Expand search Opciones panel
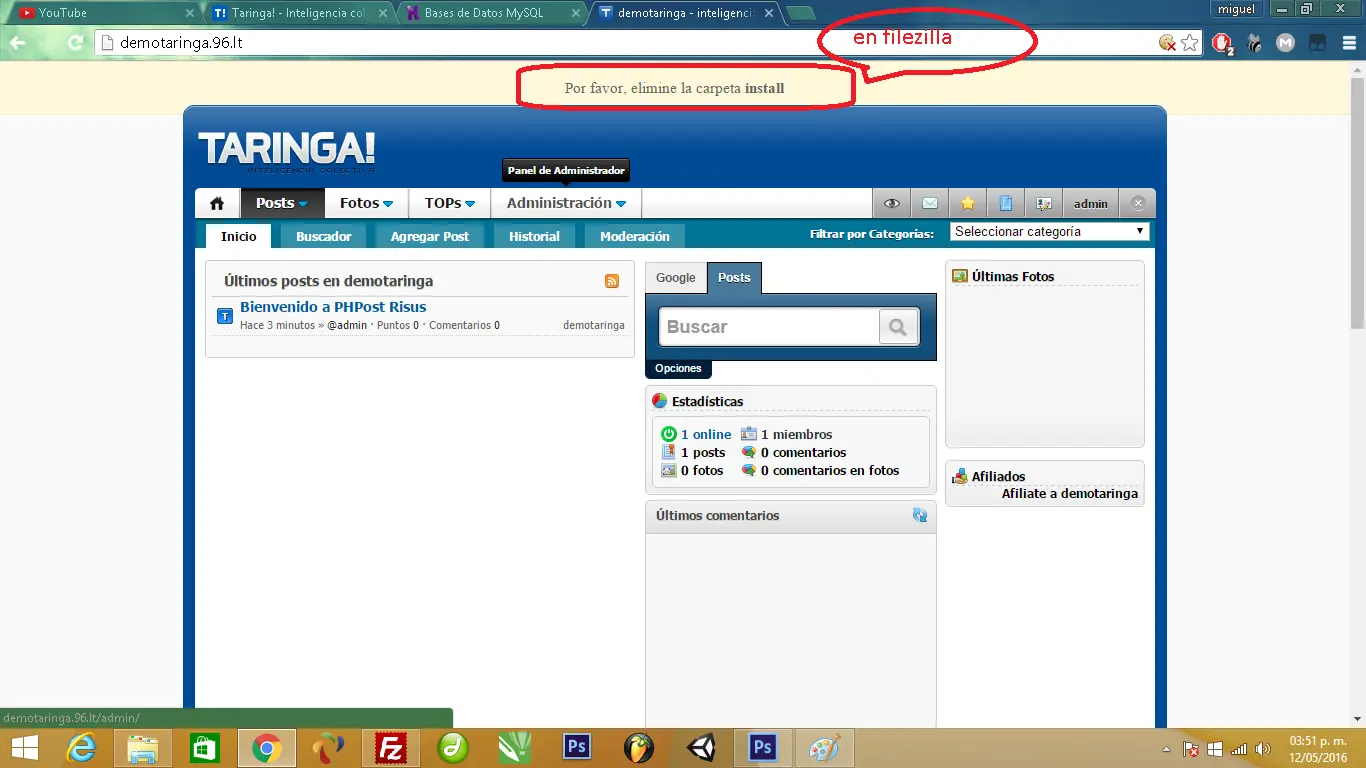 tap(678, 368)
